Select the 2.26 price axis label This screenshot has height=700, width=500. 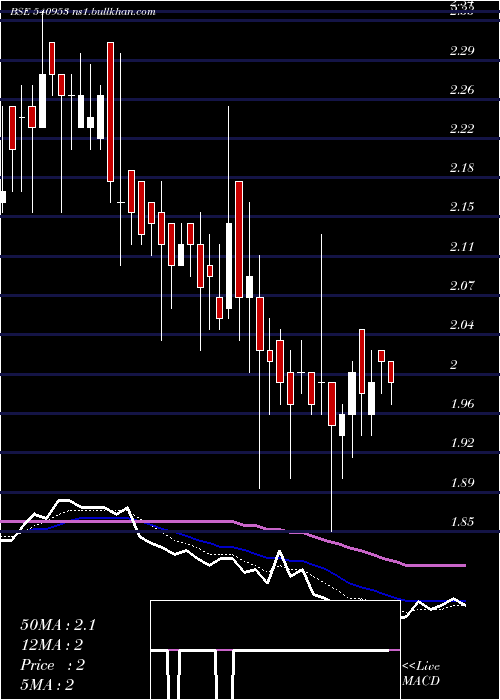coord(462,90)
